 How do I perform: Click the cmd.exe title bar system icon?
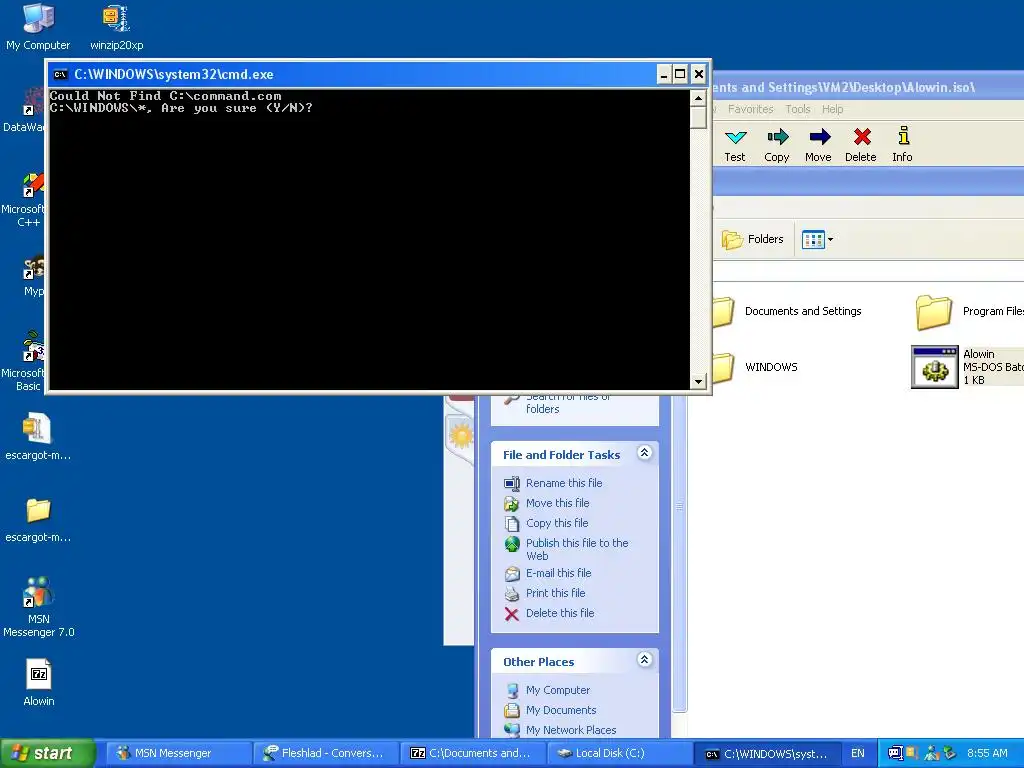[x=60, y=74]
